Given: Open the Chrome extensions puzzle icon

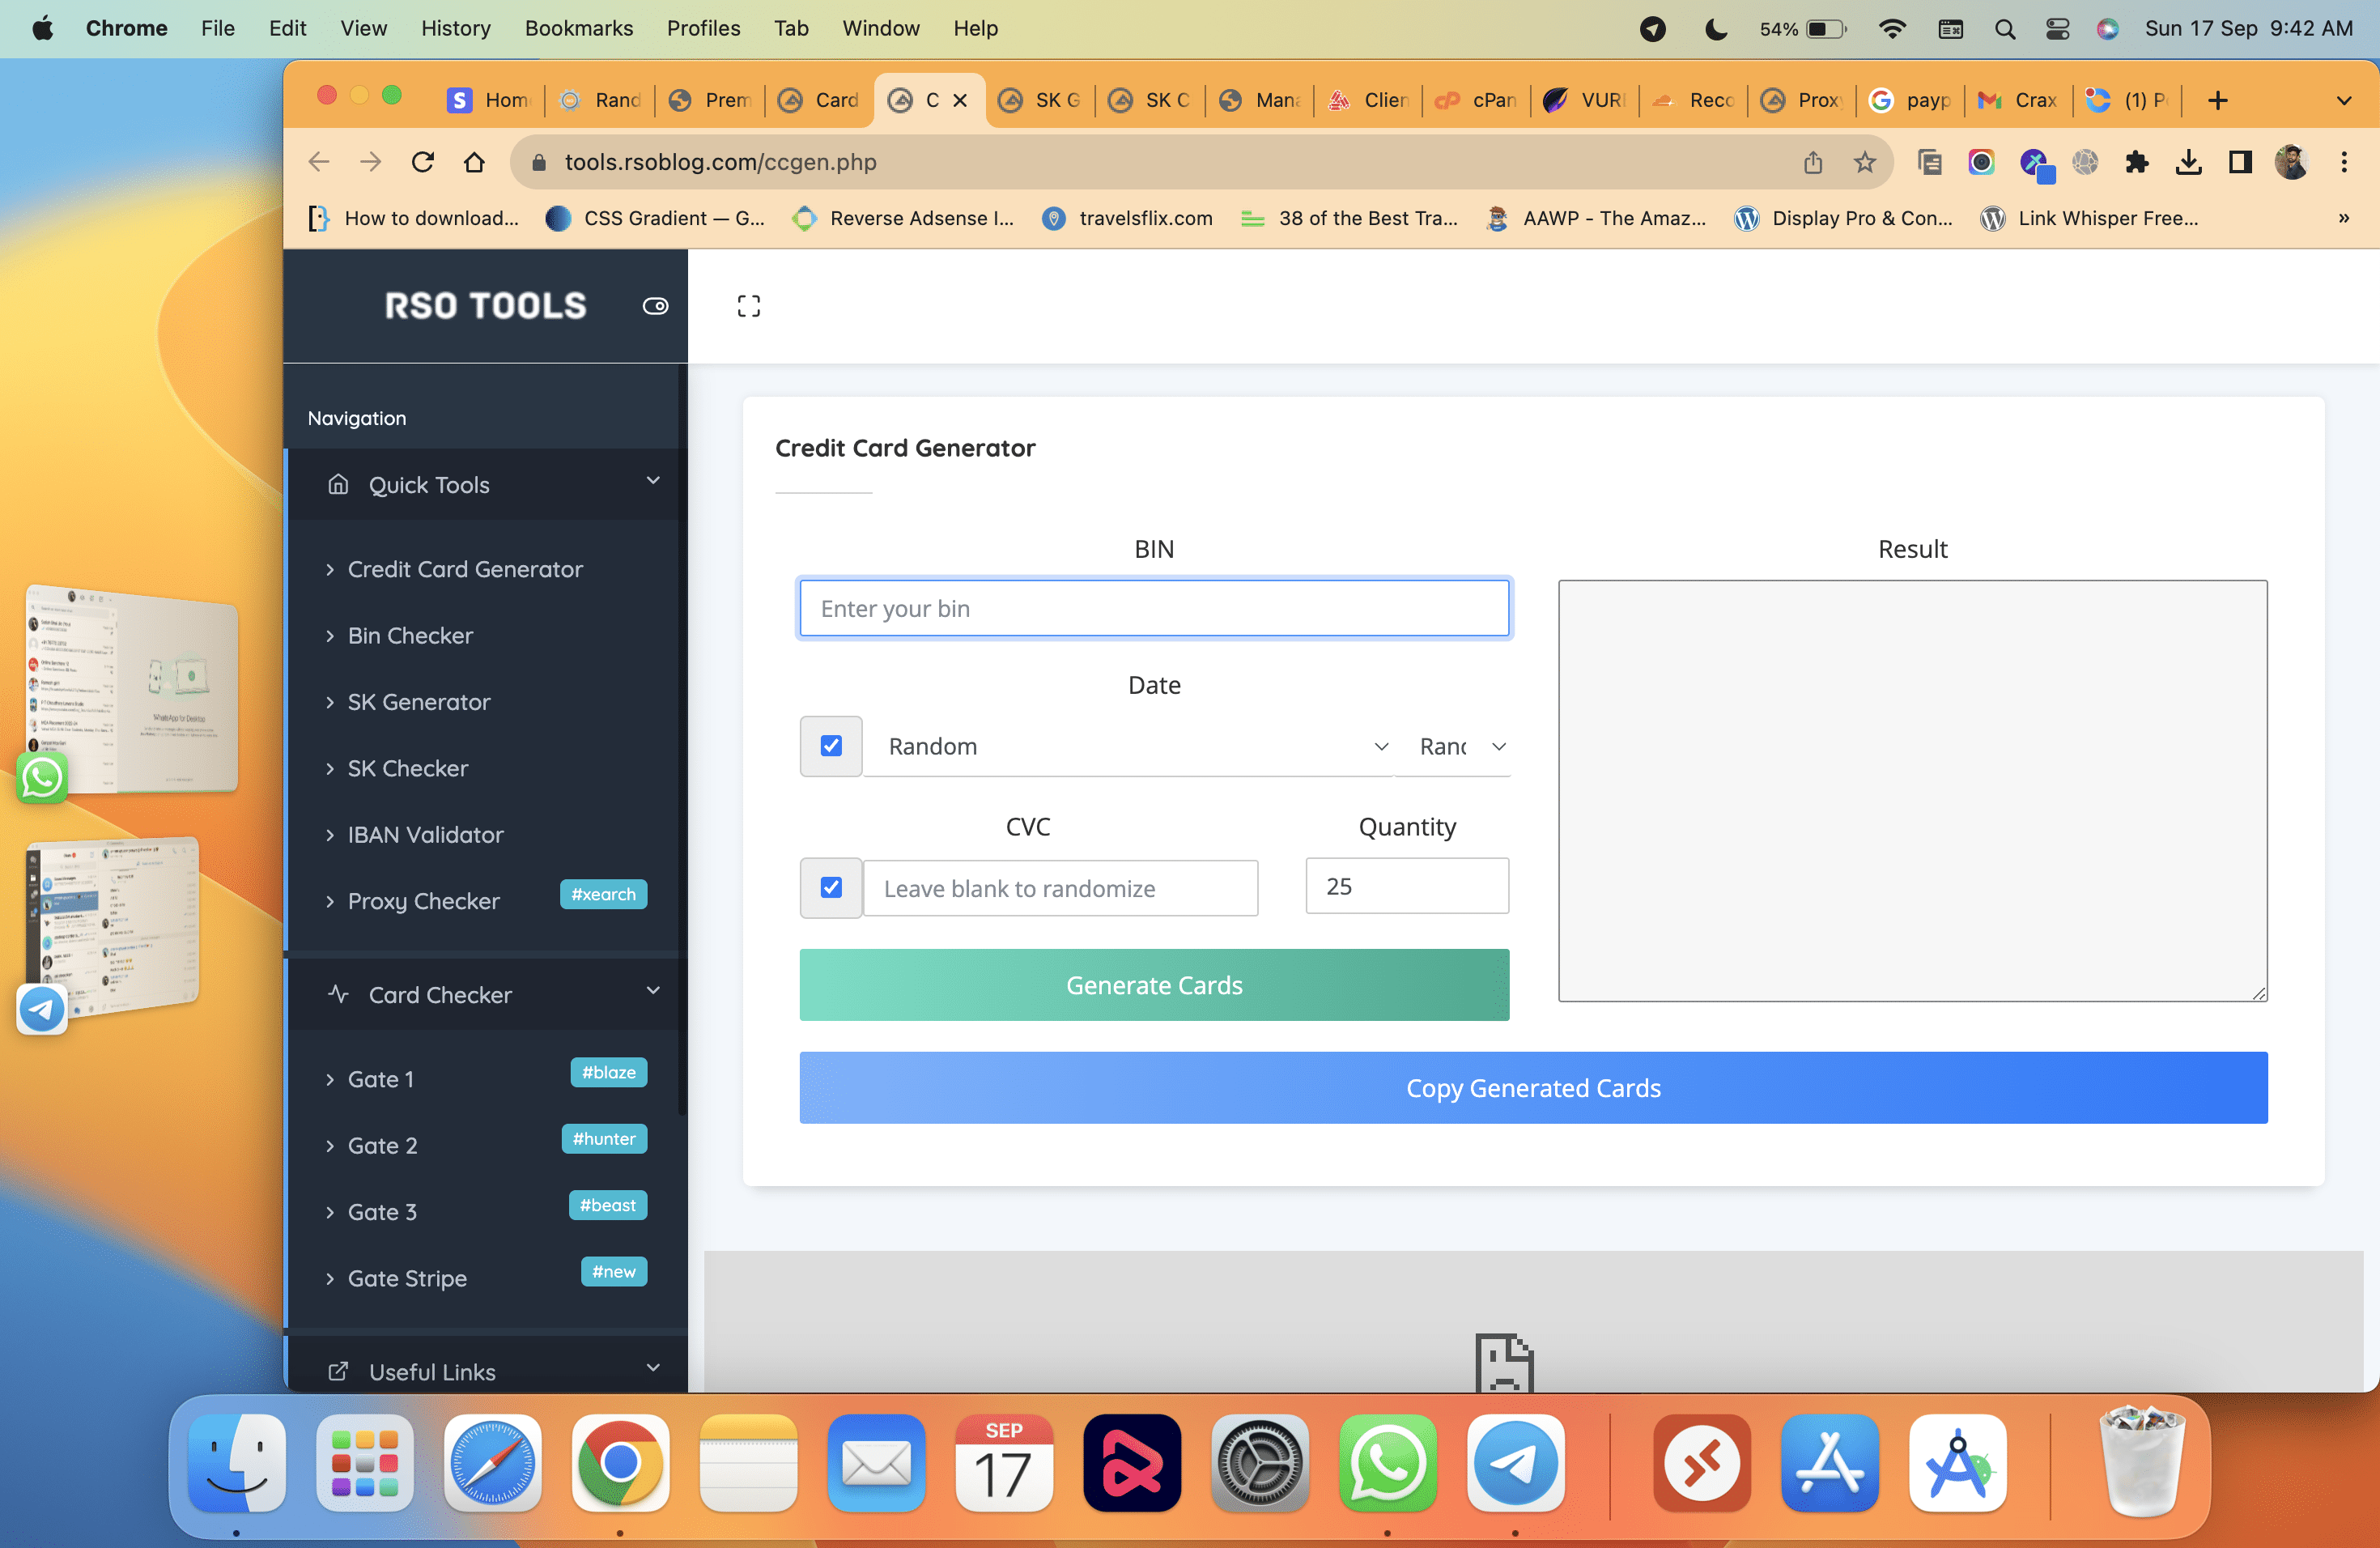Looking at the screenshot, I should [2136, 162].
